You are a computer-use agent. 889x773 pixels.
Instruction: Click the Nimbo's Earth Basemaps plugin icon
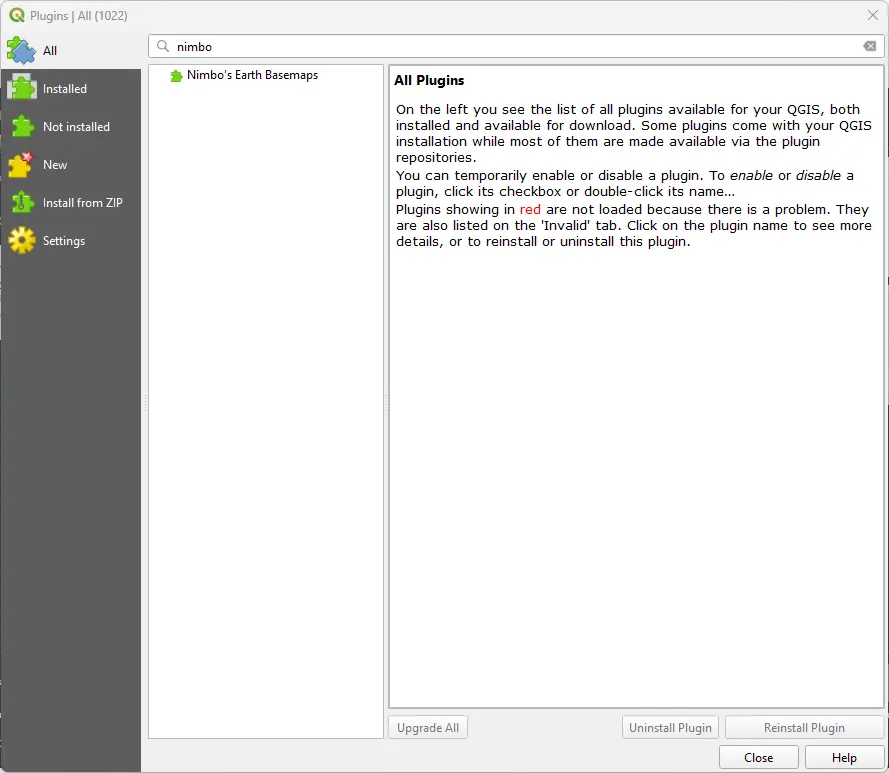176,75
